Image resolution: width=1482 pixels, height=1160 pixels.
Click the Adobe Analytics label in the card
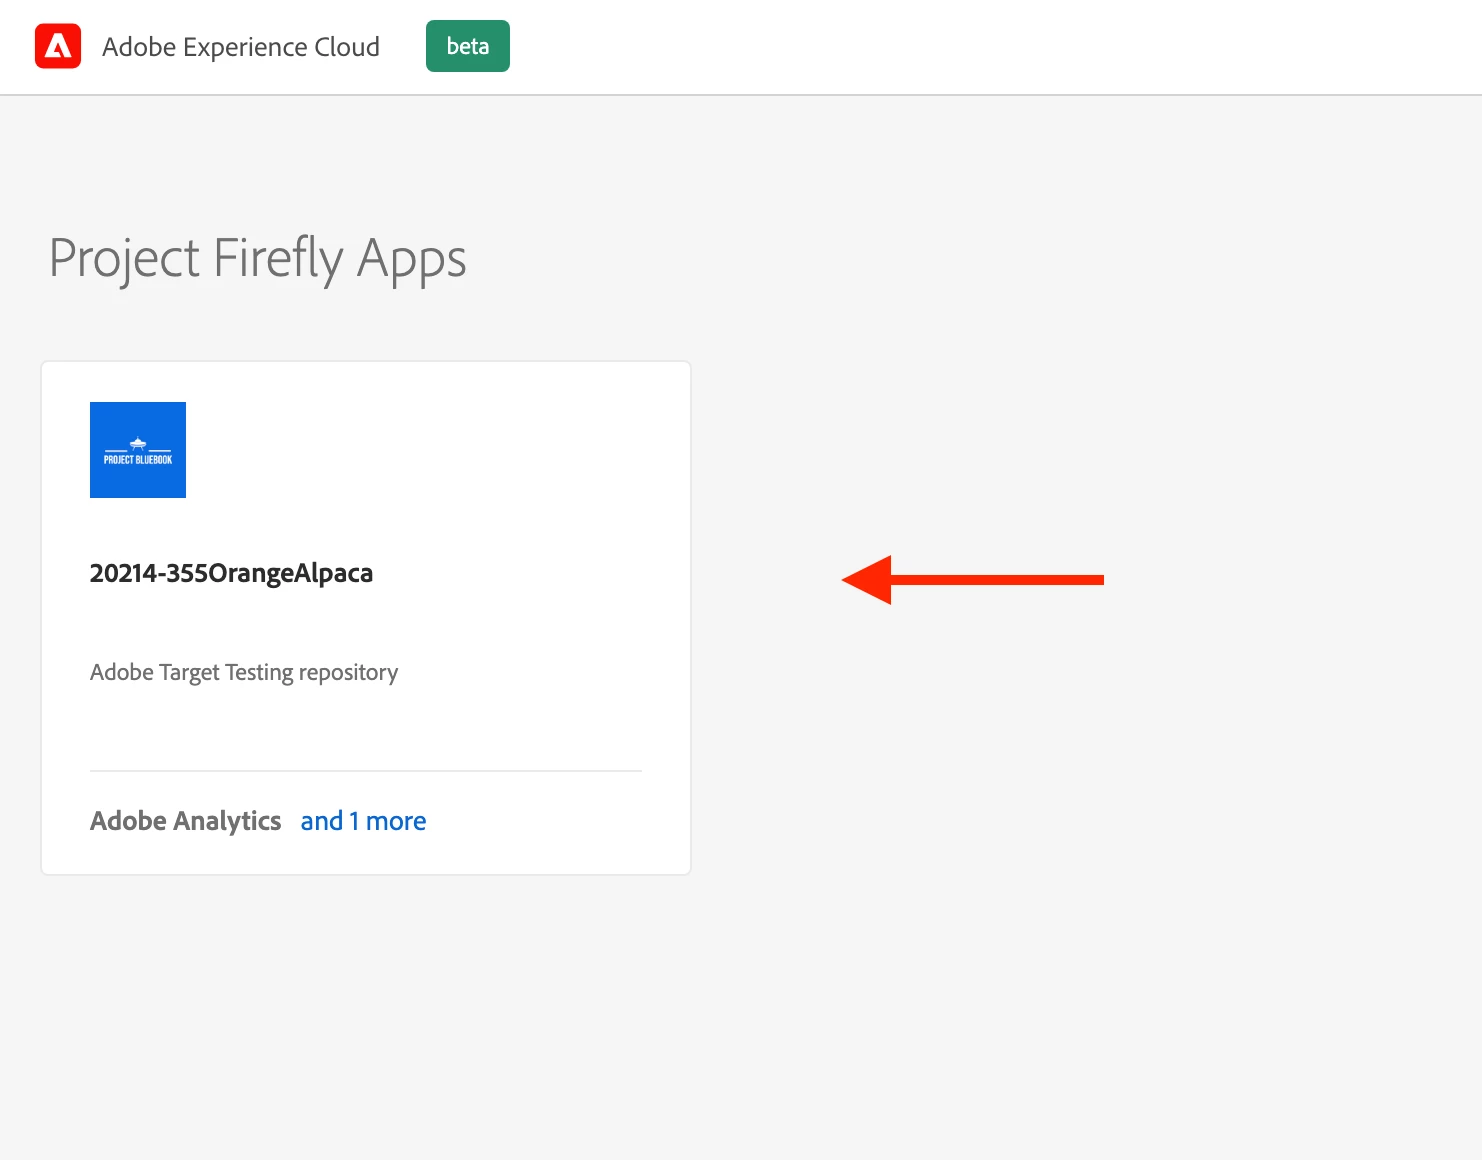coord(186,821)
